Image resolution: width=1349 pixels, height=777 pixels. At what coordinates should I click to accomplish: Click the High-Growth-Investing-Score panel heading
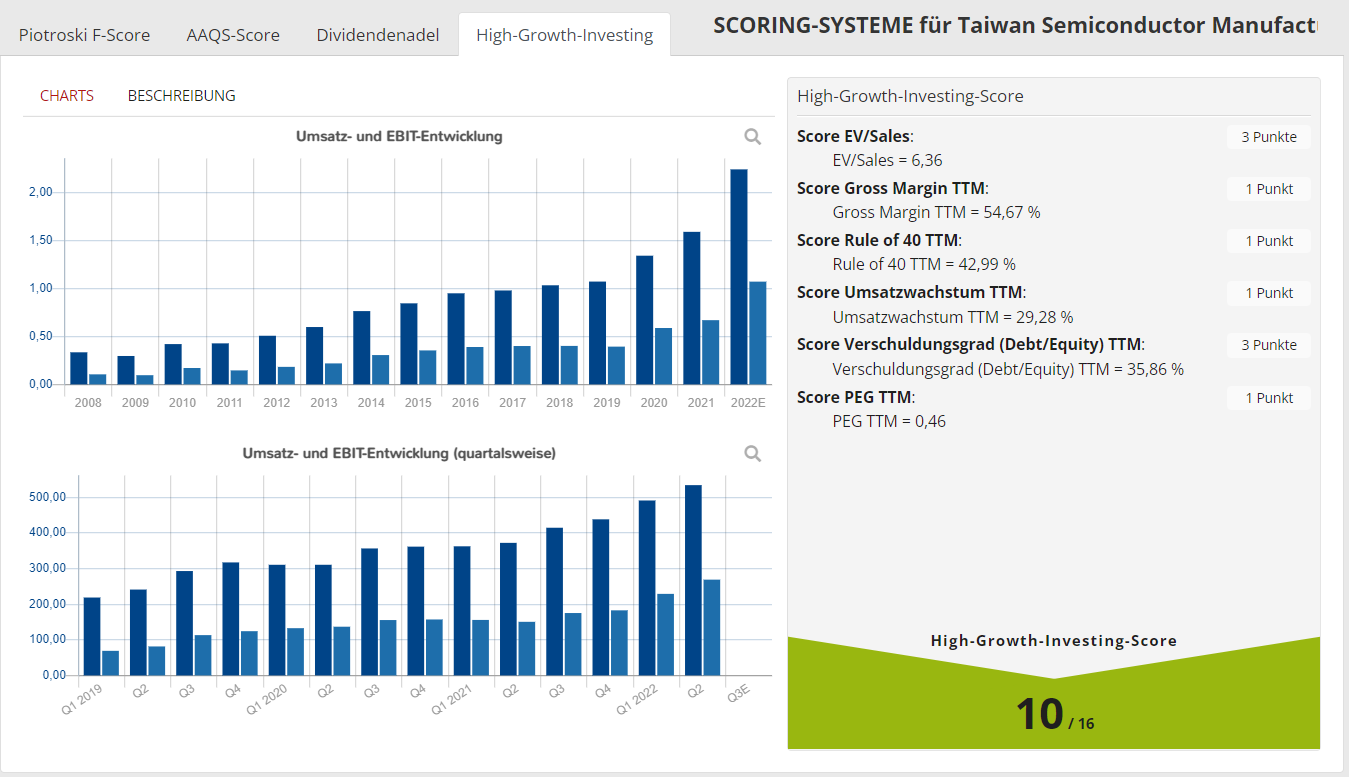[x=910, y=97]
